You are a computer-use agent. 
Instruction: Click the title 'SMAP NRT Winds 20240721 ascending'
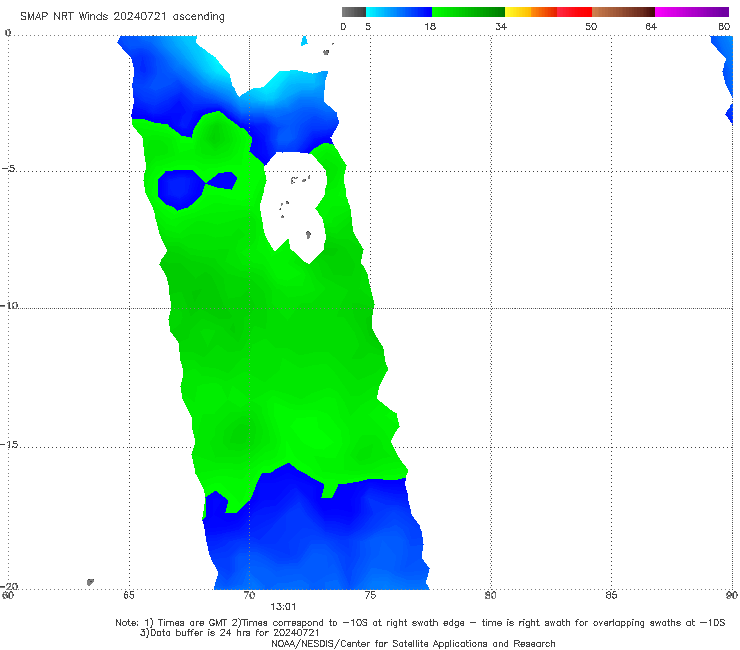click(x=122, y=16)
